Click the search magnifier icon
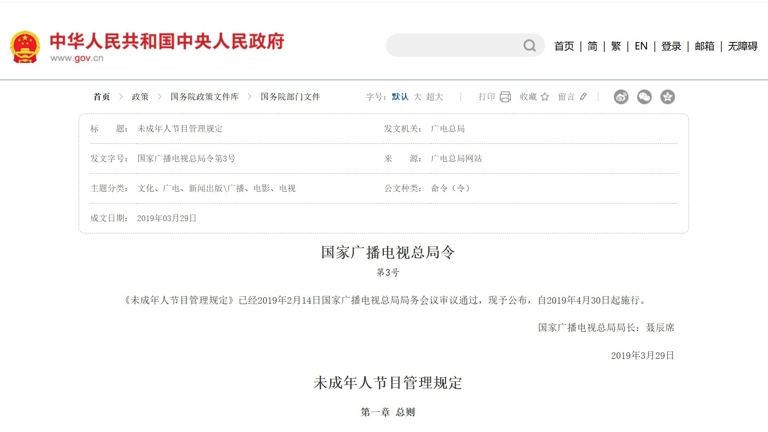Image resolution: width=768 pixels, height=432 pixels. (529, 46)
